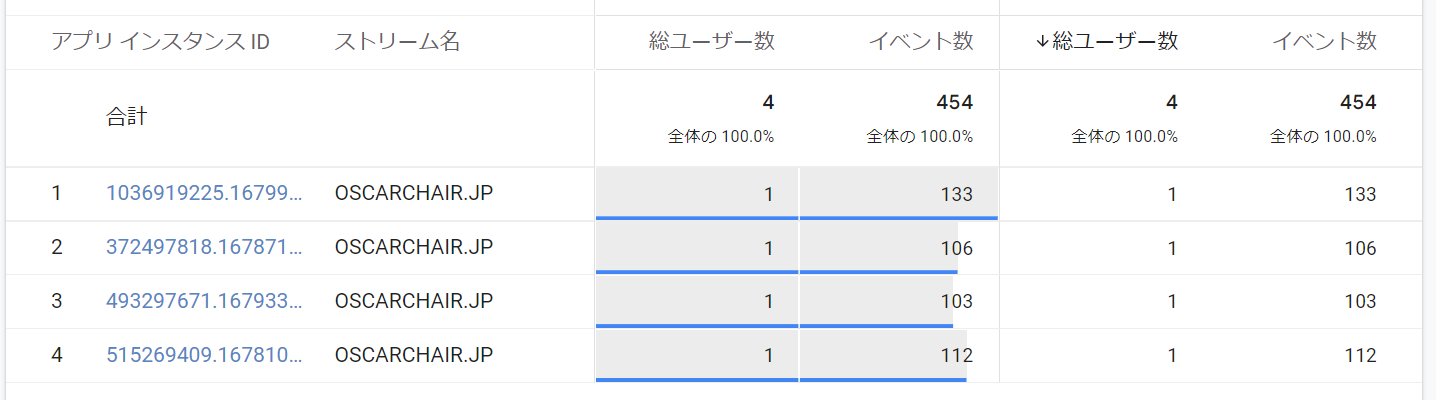Select row number 1 index cell
Image resolution: width=1436 pixels, height=400 pixels.
[x=57, y=194]
